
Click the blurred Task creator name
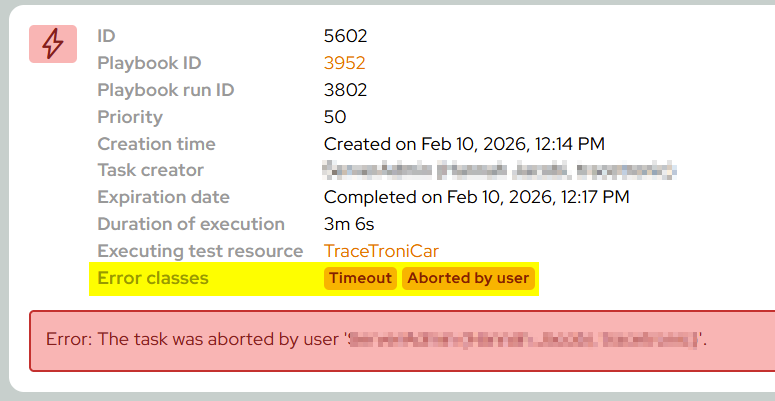[x=499, y=171]
